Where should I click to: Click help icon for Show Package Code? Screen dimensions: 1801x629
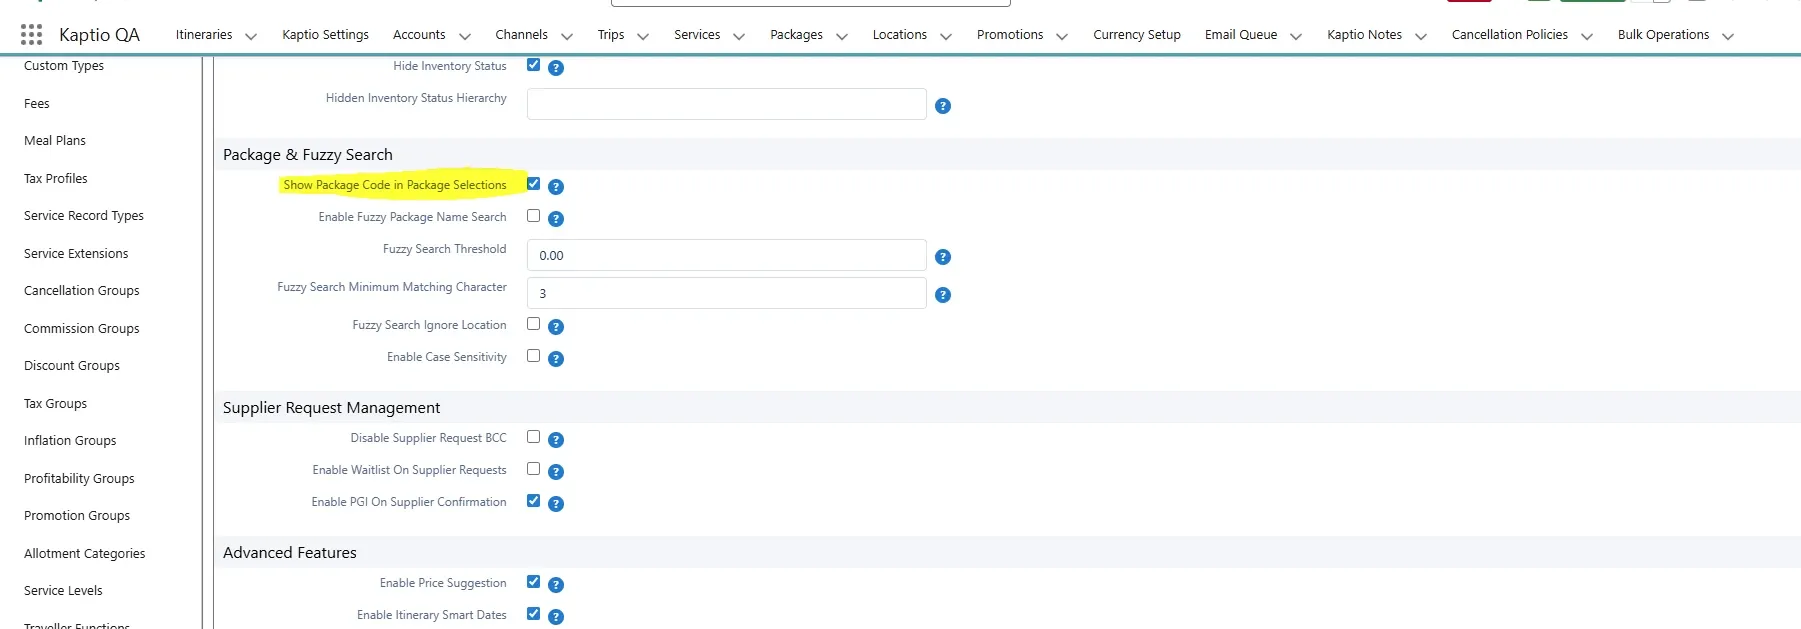pyautogui.click(x=556, y=187)
